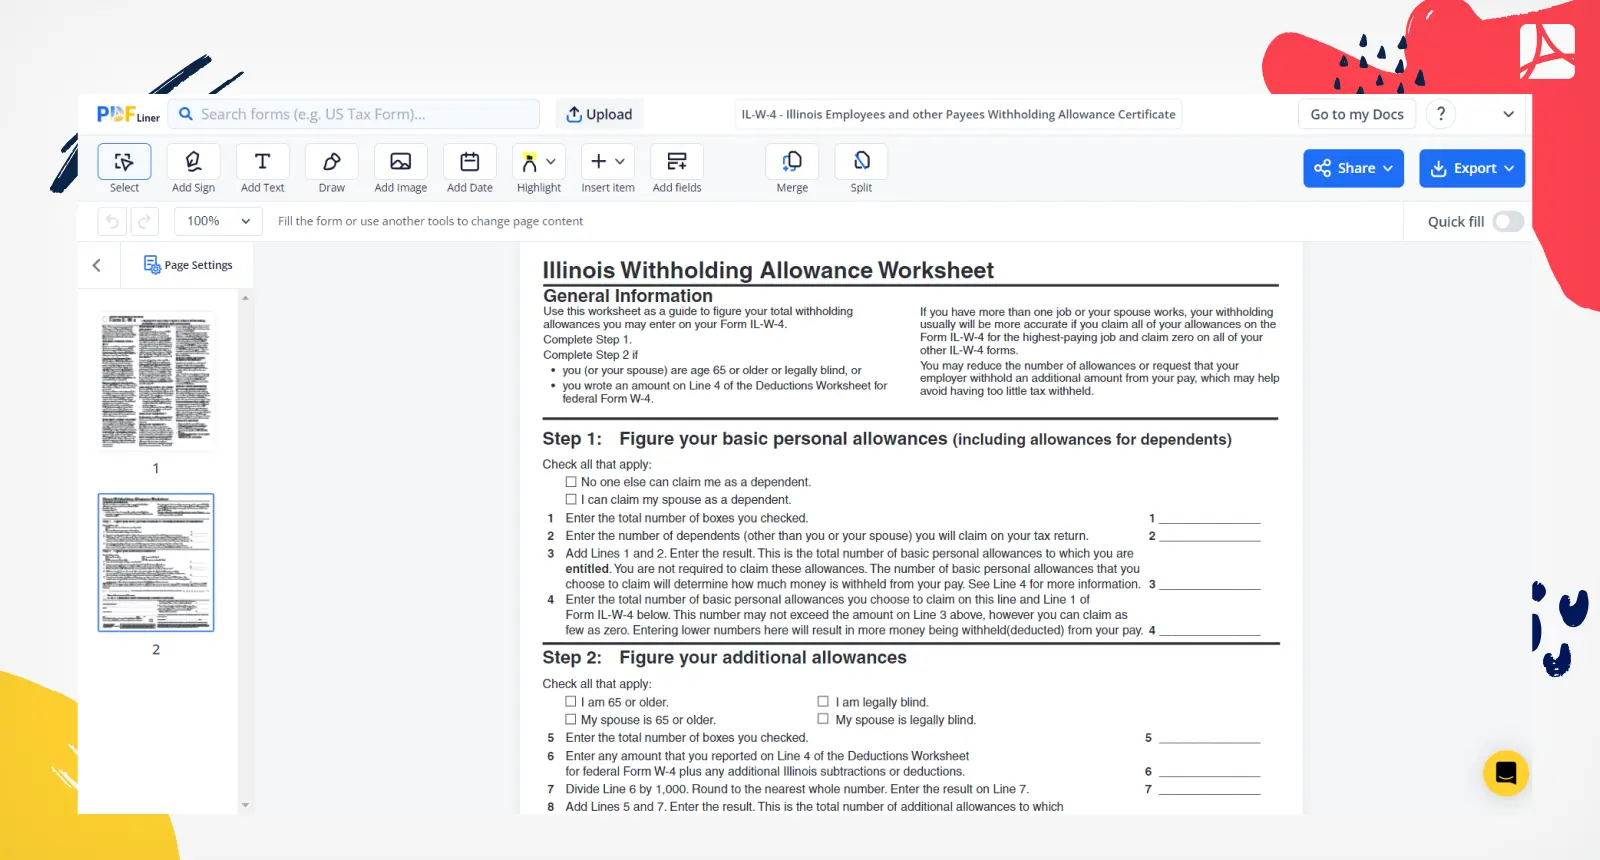Click the IL-W-4 document title
This screenshot has width=1600, height=860.
[x=958, y=114]
